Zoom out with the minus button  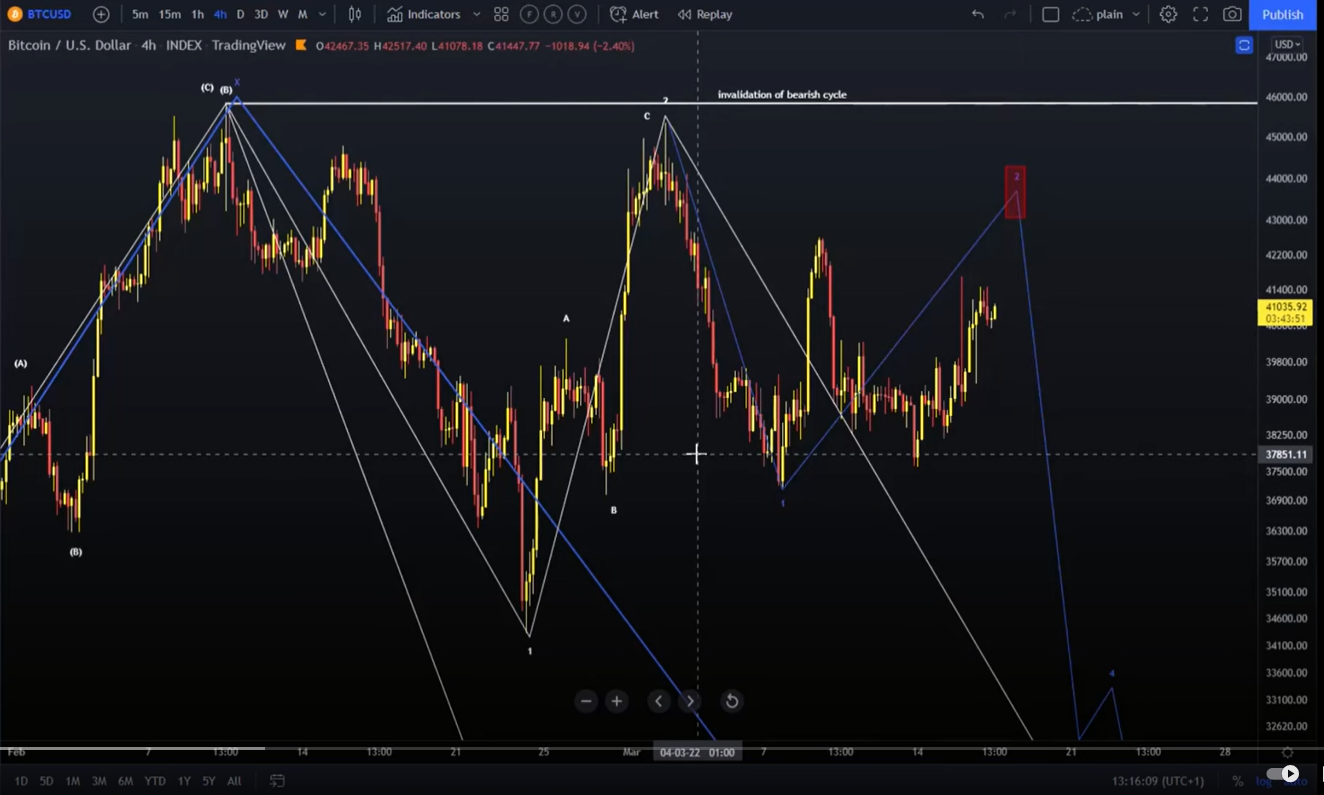[586, 701]
